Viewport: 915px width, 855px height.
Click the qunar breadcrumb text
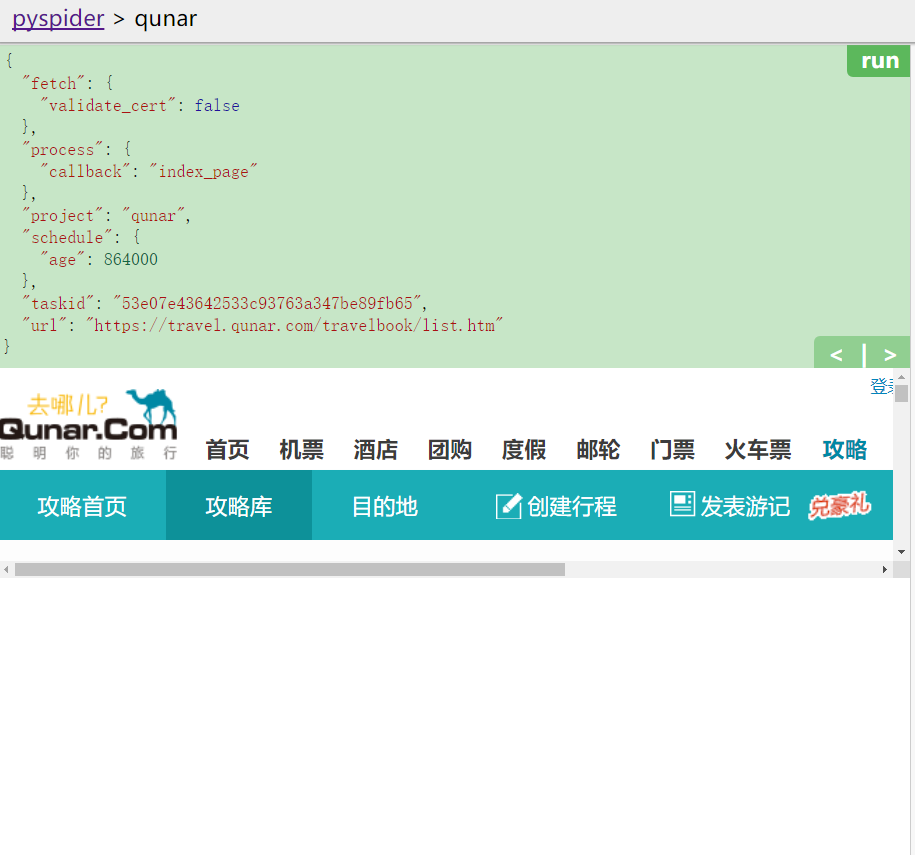[166, 19]
